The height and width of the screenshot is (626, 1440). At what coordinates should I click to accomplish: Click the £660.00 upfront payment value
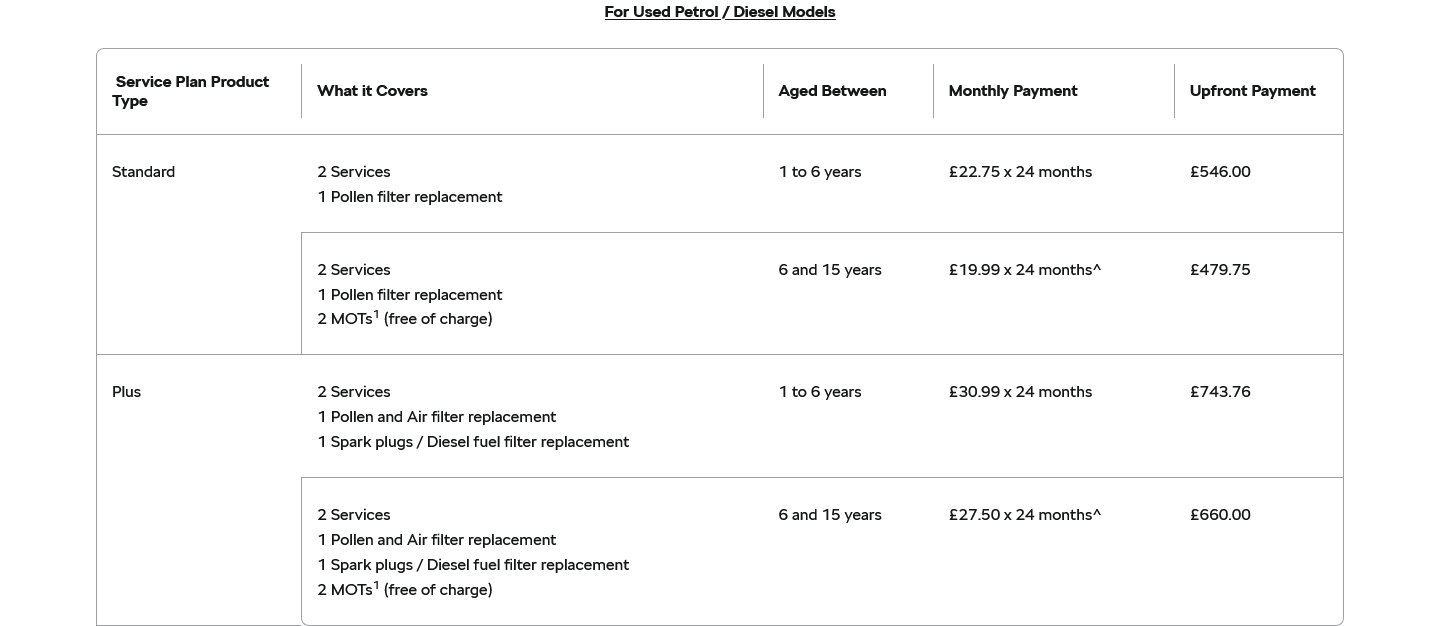1220,515
